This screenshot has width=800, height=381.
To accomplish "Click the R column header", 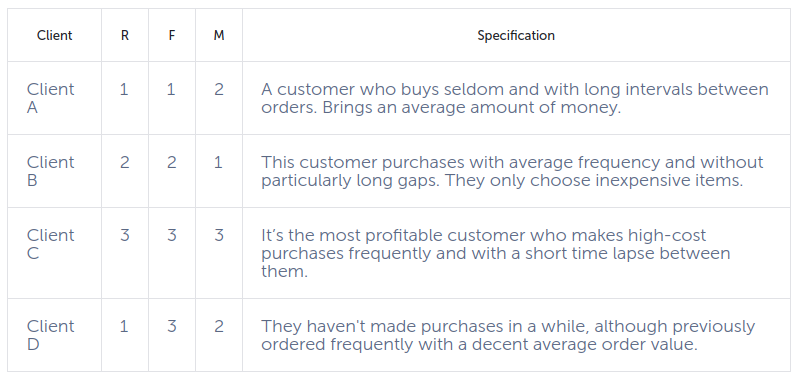I will pyautogui.click(x=124, y=36).
